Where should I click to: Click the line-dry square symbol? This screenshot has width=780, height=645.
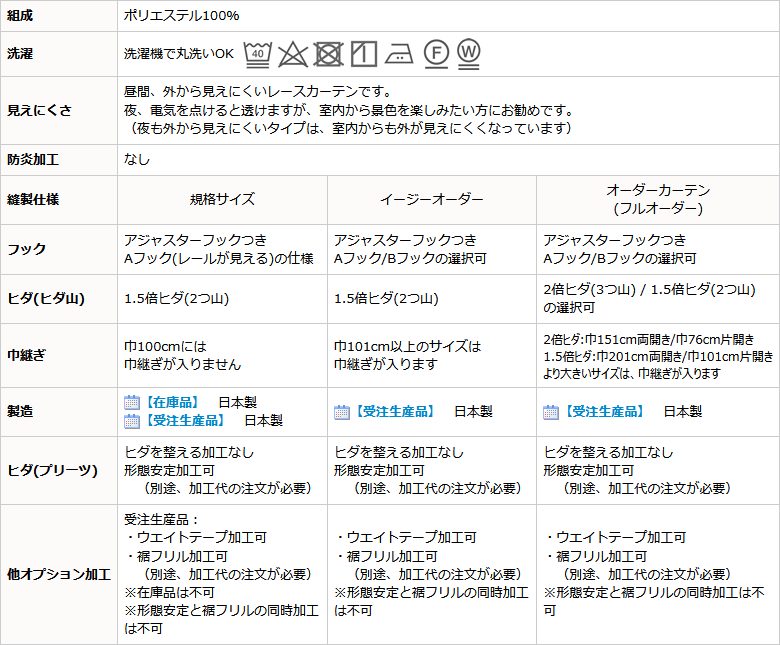pyautogui.click(x=363, y=53)
